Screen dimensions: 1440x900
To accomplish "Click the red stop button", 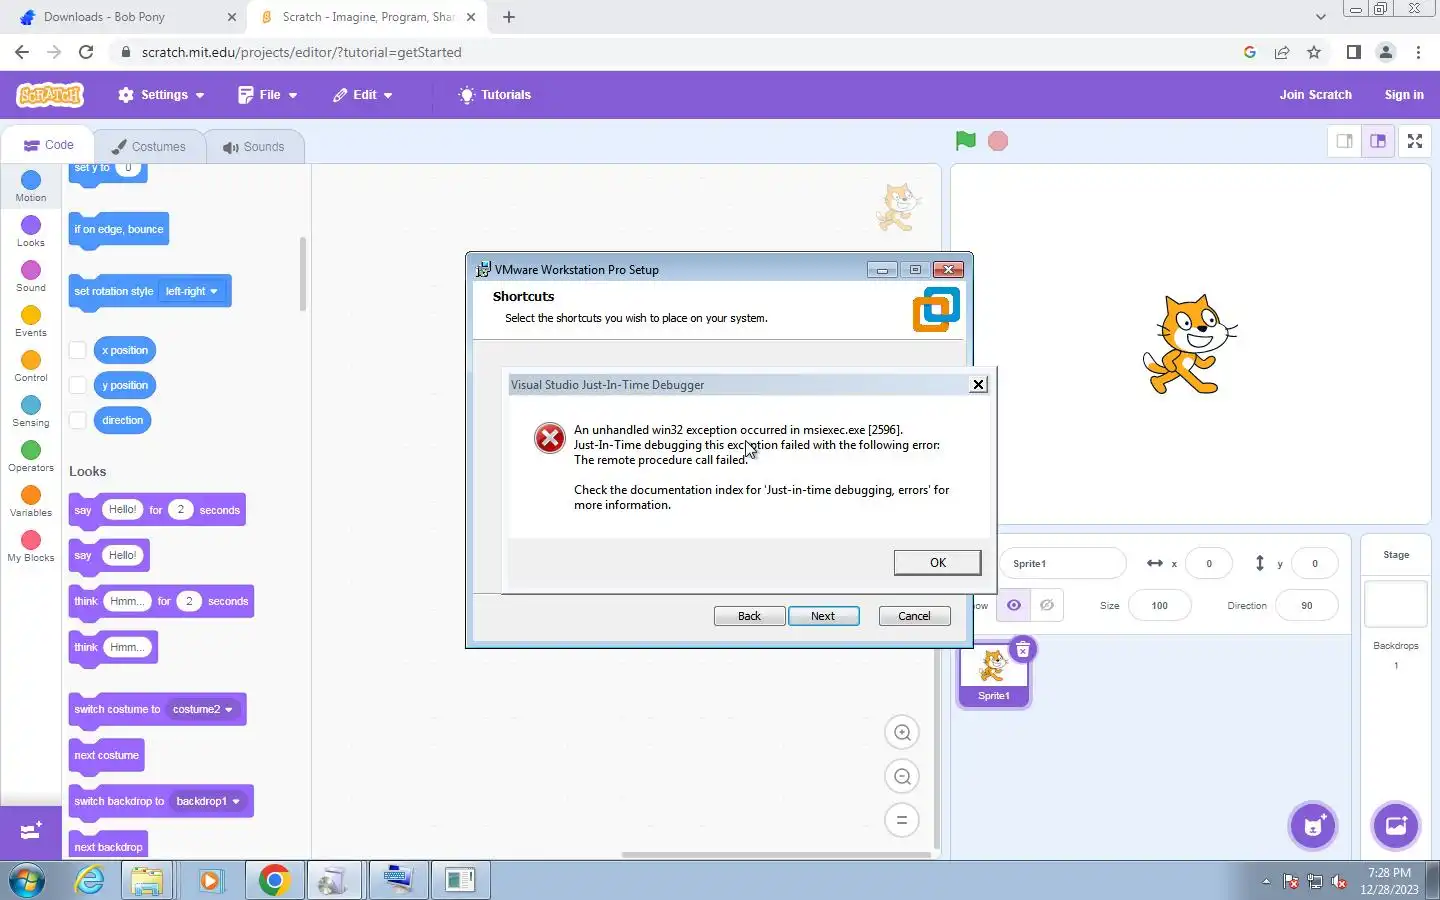I will 998,141.
